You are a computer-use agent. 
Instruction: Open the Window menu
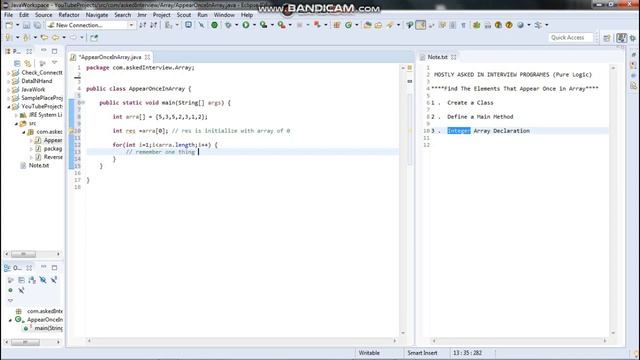(x=224, y=15)
